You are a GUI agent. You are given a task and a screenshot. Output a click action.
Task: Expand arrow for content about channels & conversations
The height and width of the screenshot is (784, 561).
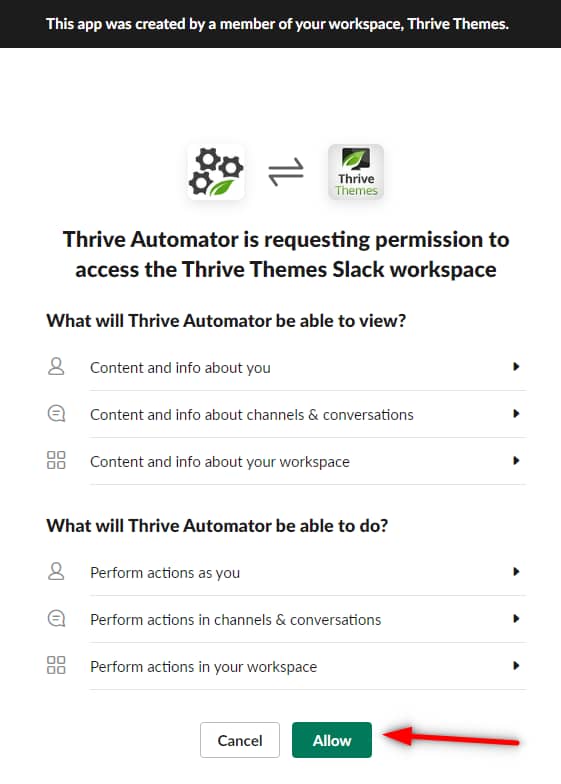click(x=516, y=414)
